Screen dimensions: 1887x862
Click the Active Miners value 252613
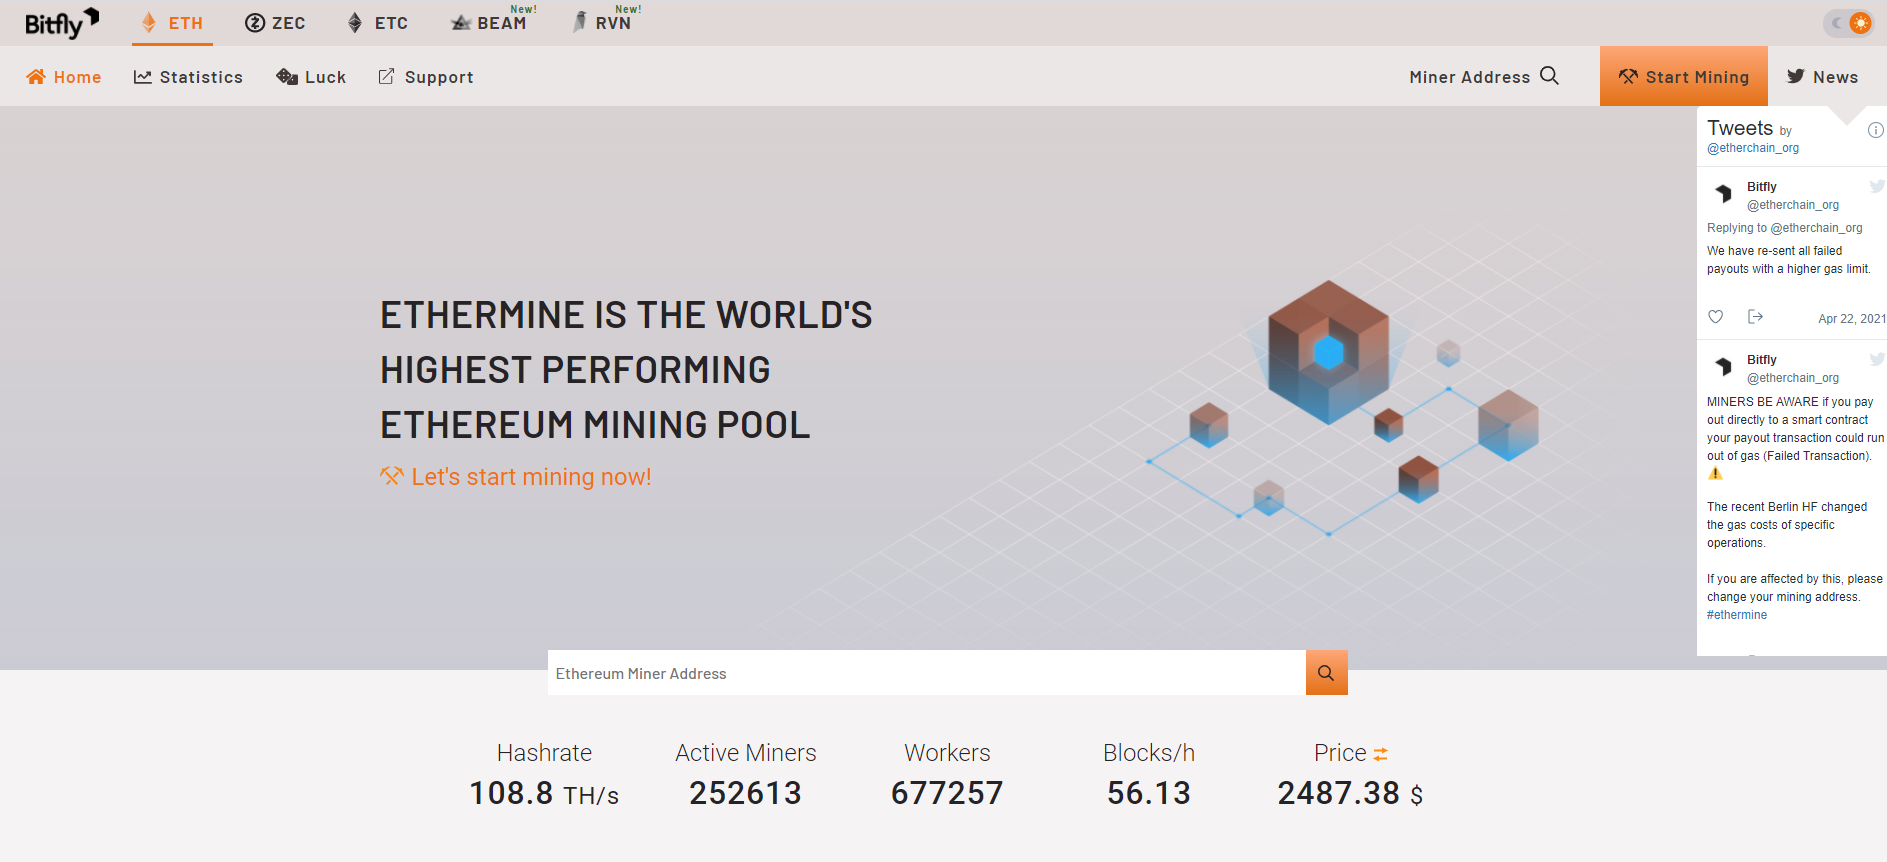pos(745,793)
